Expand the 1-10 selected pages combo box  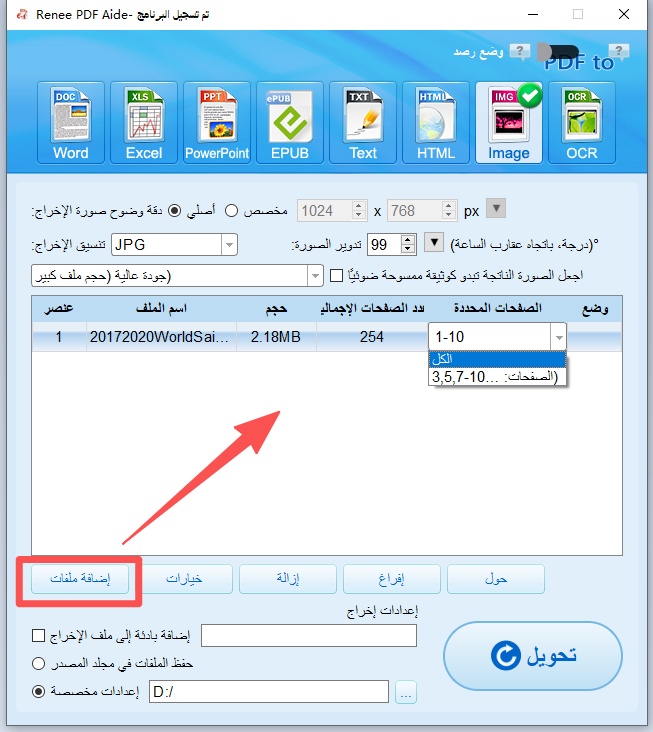(497, 337)
